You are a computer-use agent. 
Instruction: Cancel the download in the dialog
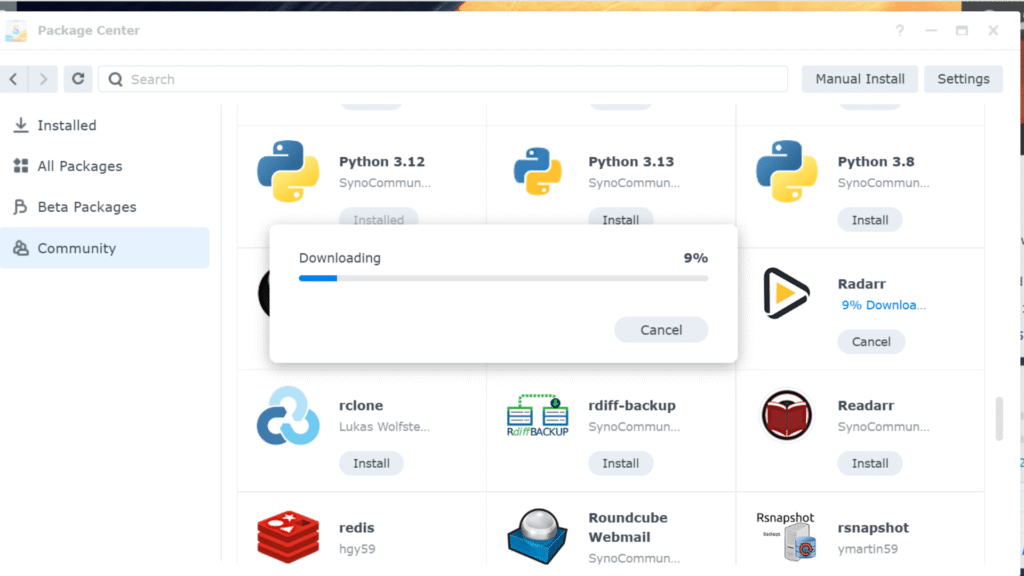661,330
